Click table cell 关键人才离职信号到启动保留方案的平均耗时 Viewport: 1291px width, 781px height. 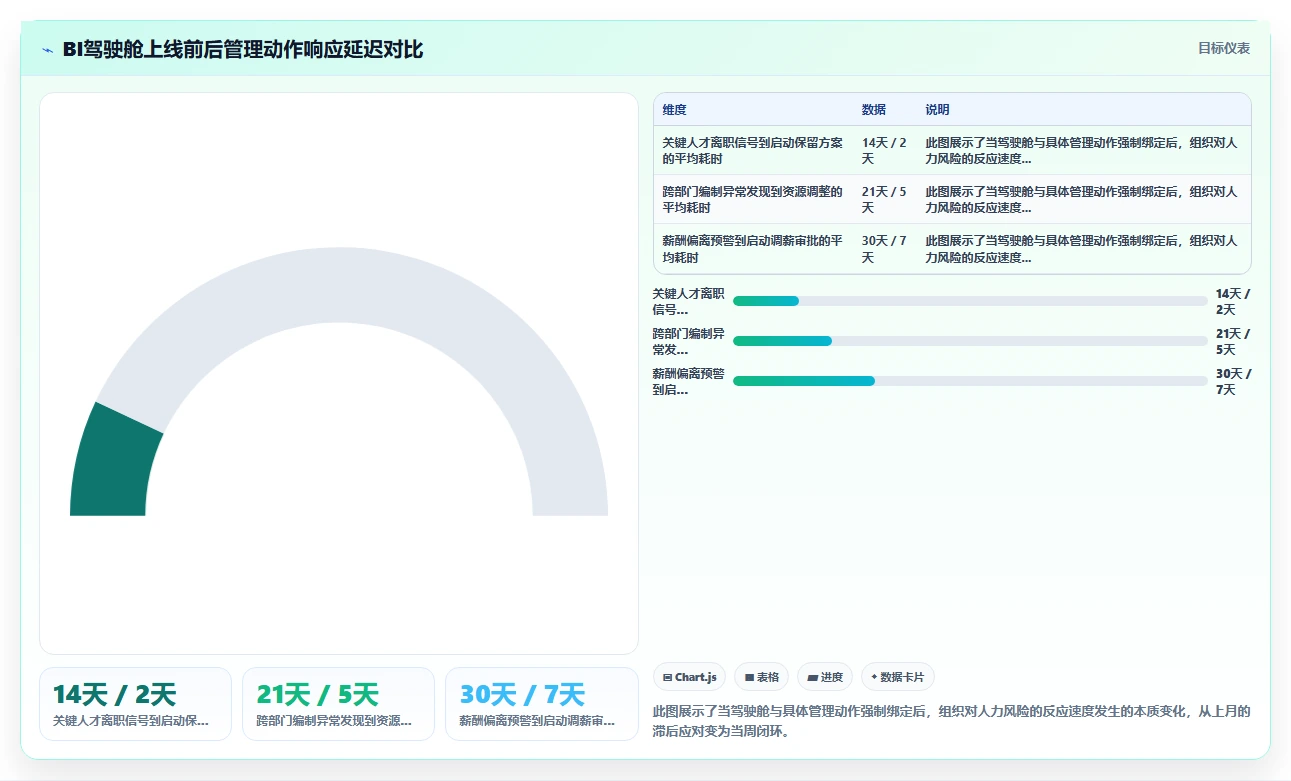[x=753, y=151]
